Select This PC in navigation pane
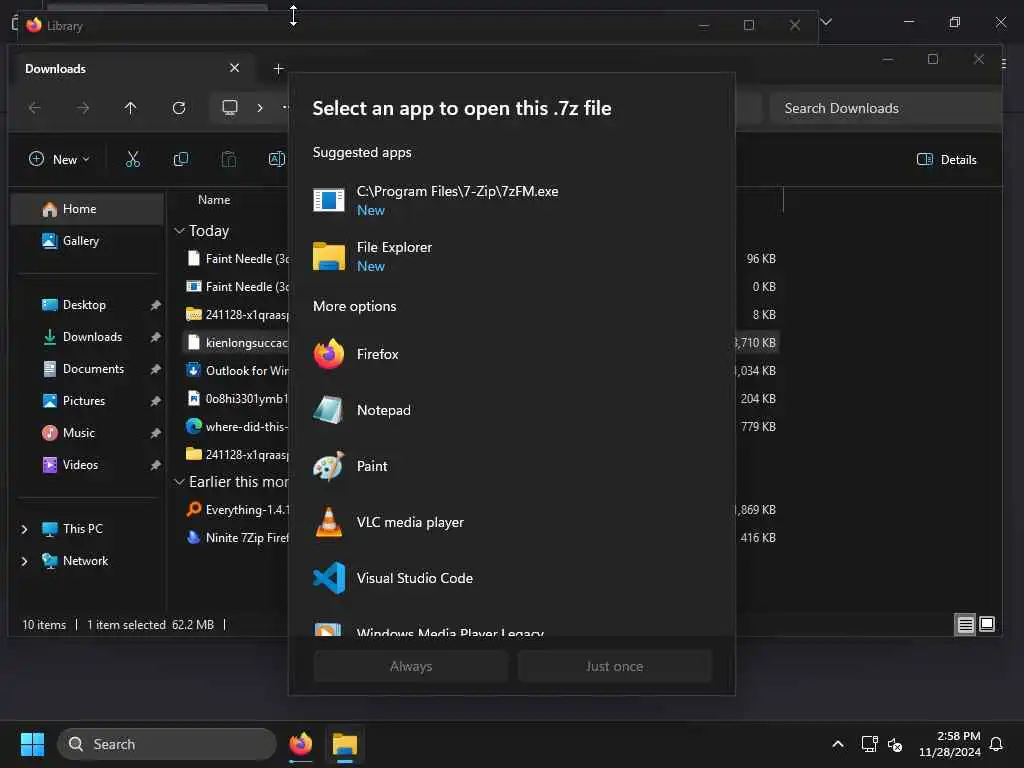 (x=82, y=529)
